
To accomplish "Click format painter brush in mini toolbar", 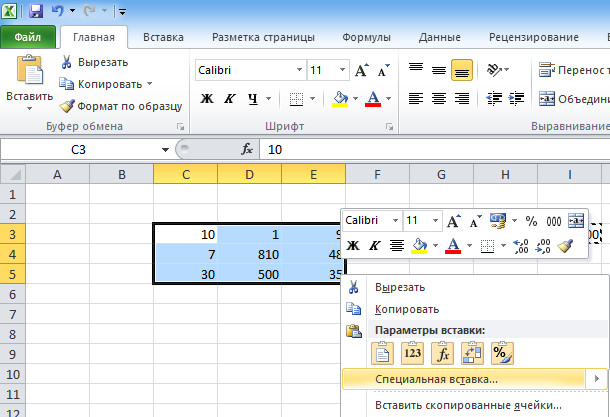I will pyautogui.click(x=565, y=246).
